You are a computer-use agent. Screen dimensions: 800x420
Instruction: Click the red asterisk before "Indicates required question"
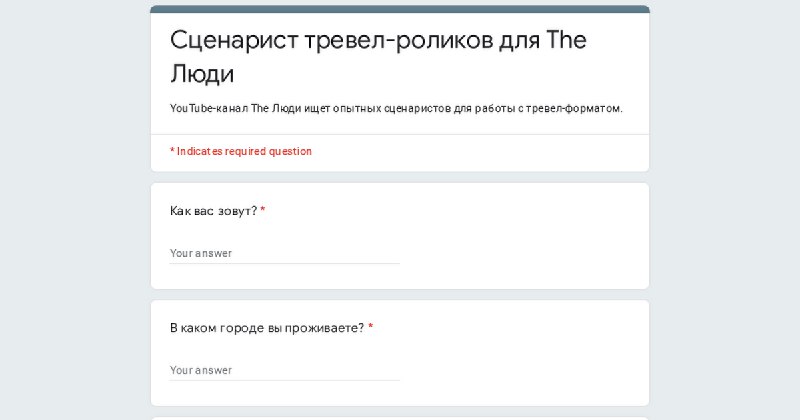[x=172, y=151]
